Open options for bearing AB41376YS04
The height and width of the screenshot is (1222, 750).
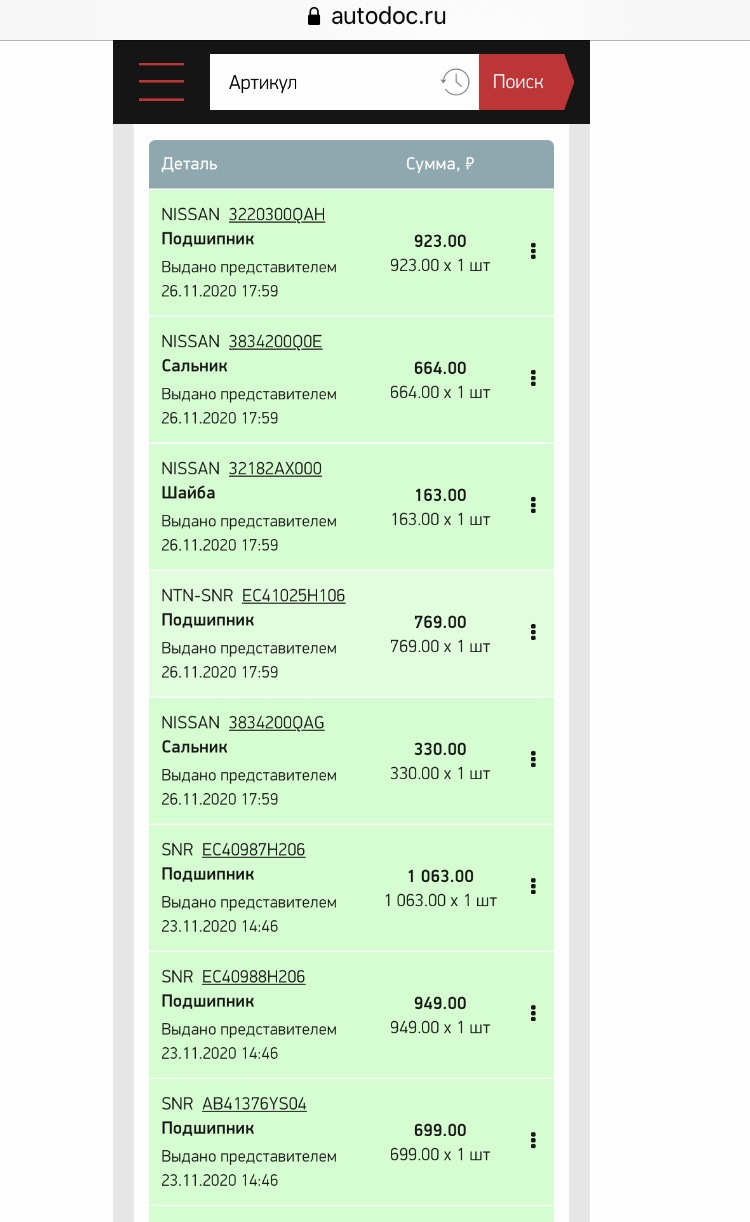pyautogui.click(x=534, y=1140)
